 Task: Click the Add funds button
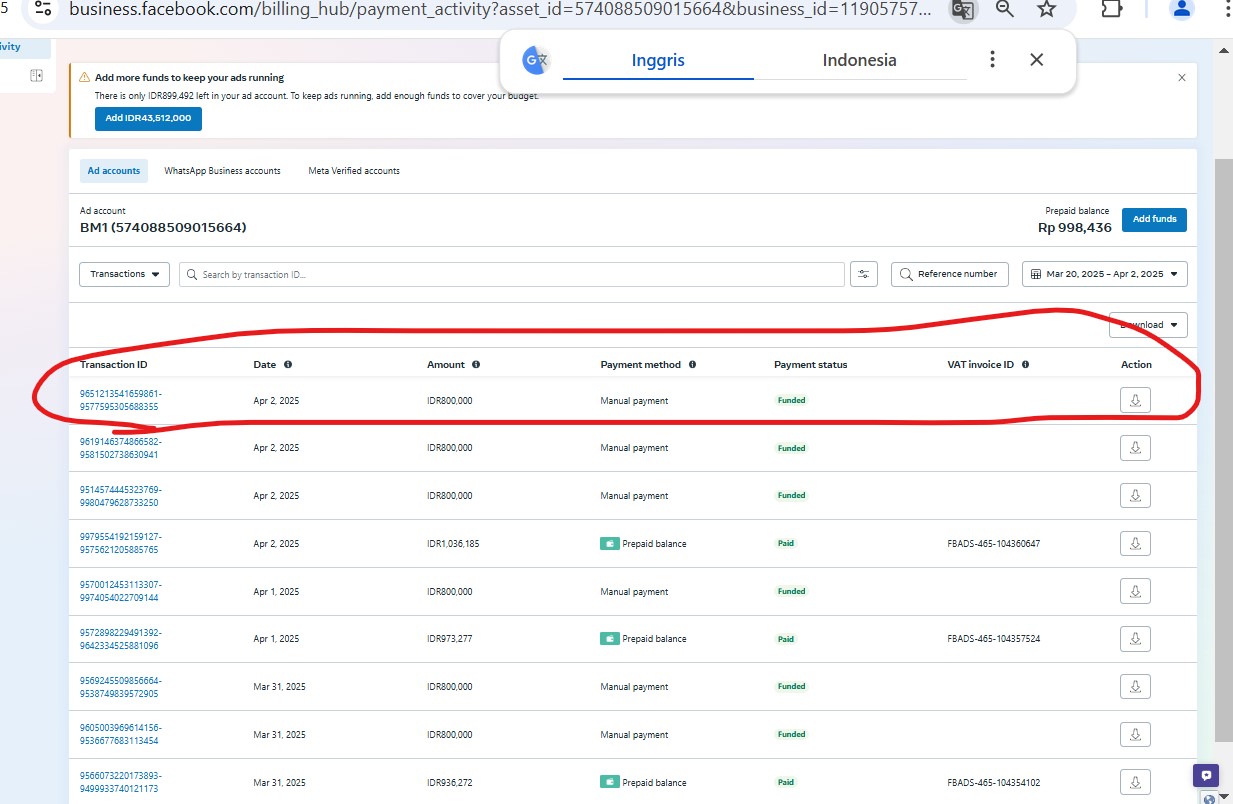[1154, 219]
